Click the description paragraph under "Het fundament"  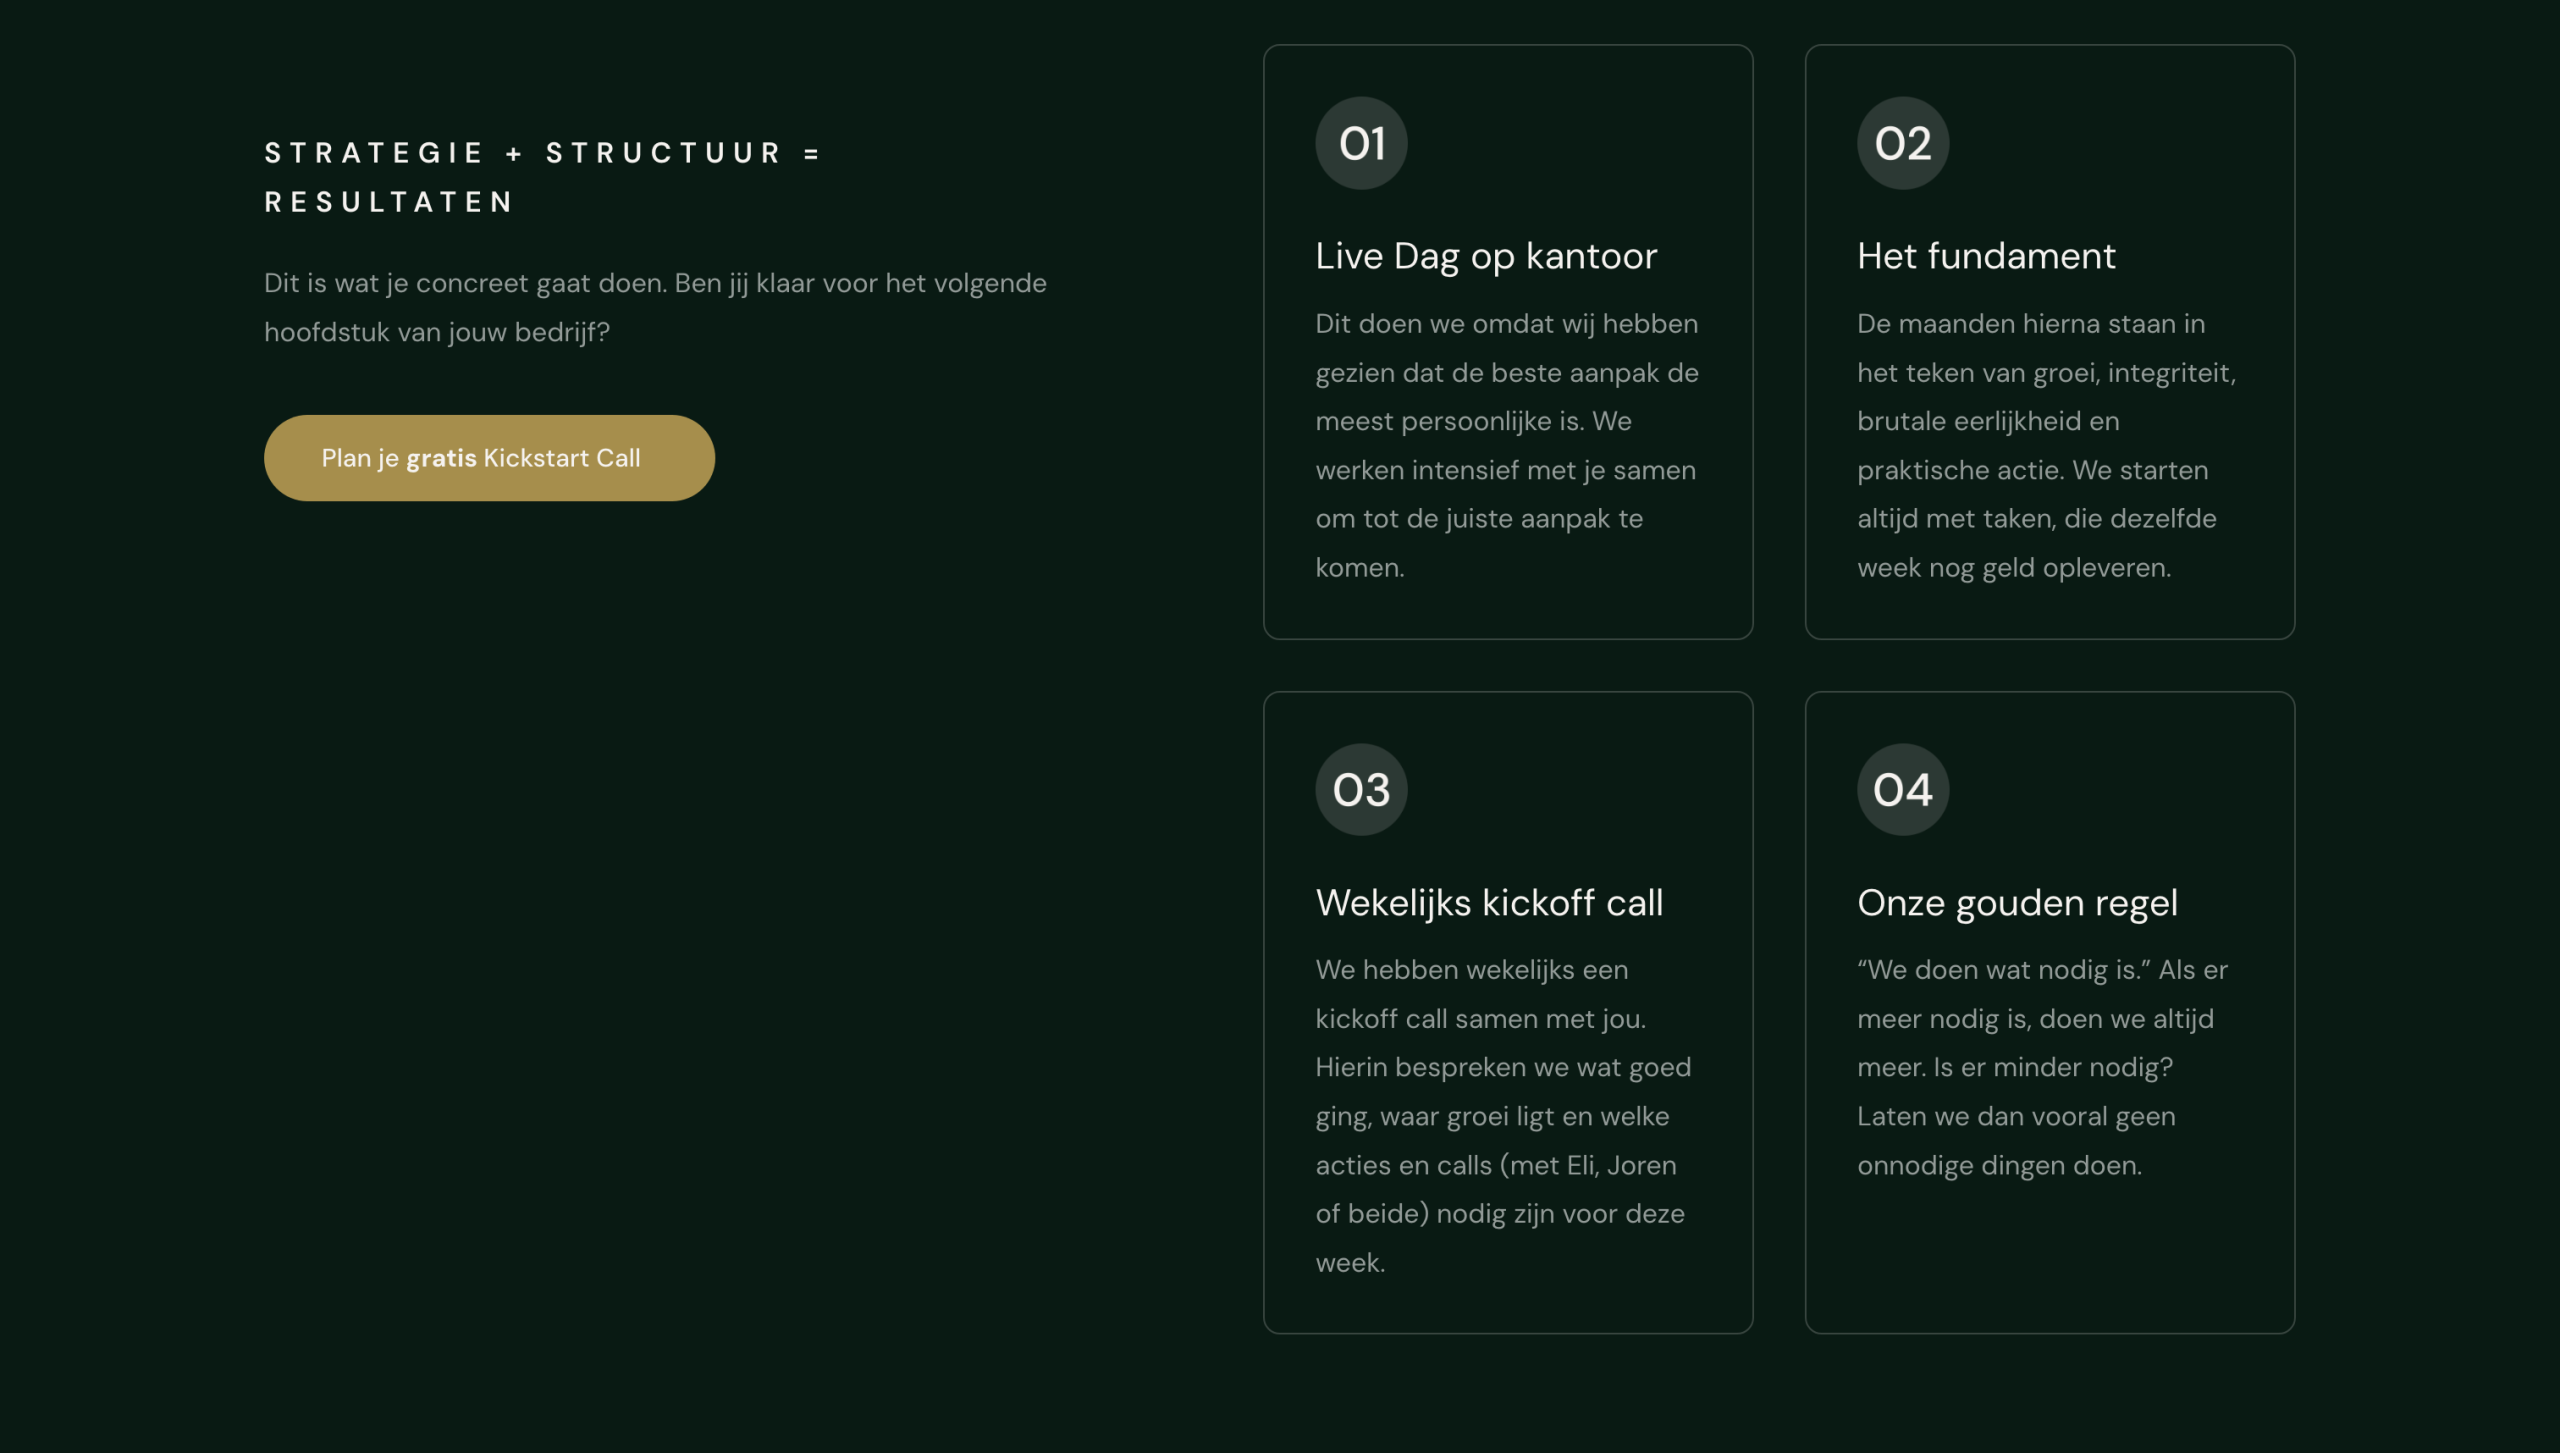[x=2046, y=445]
